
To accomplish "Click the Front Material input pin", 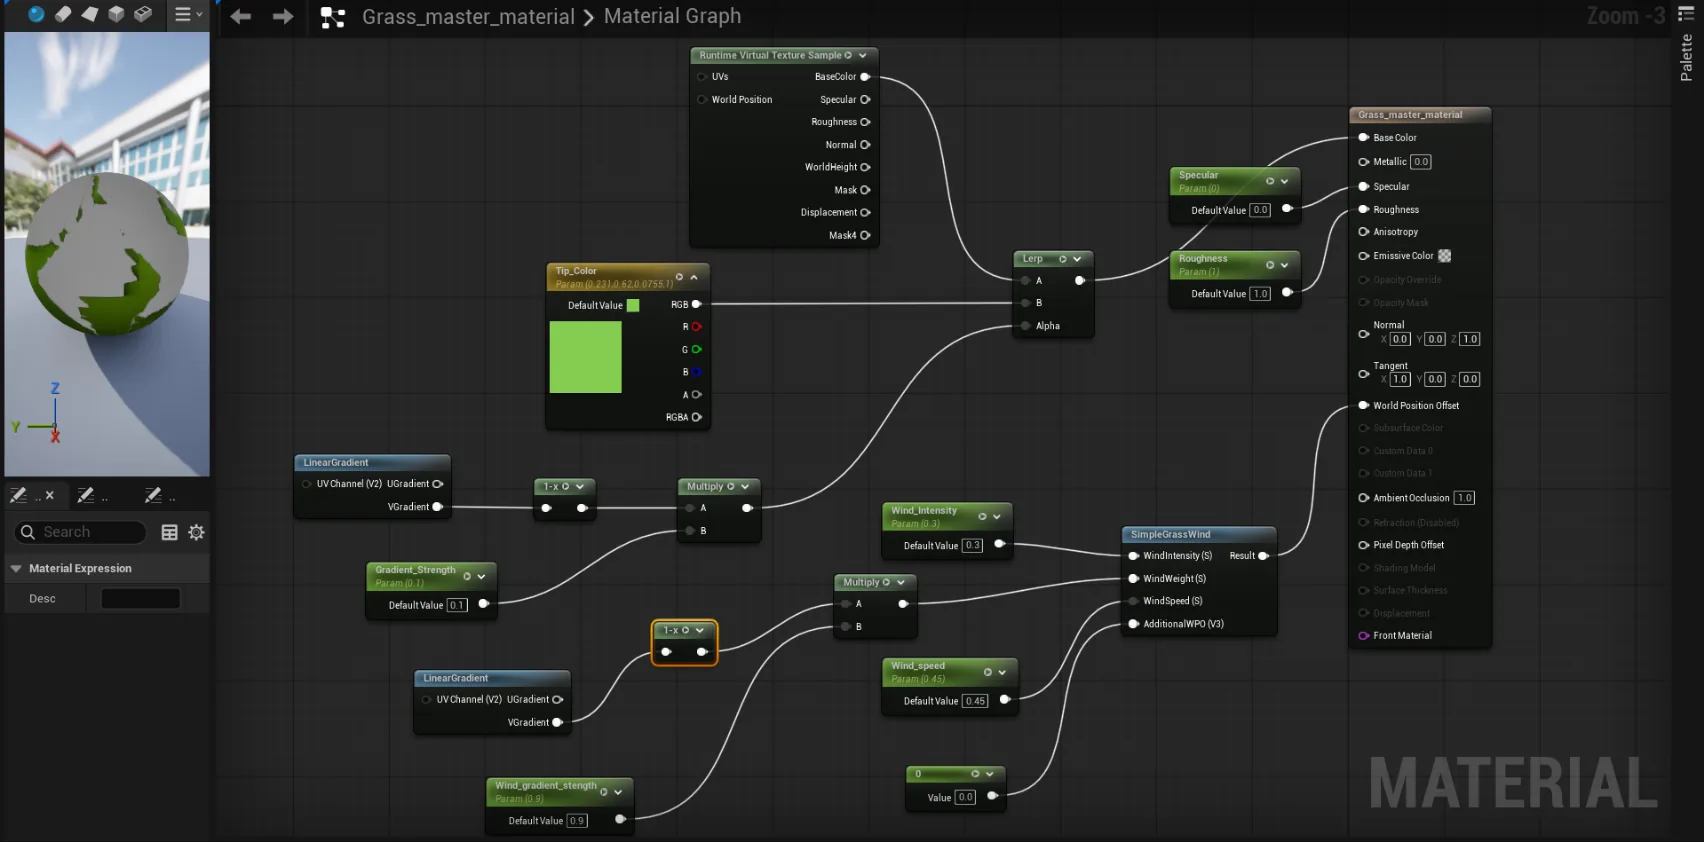I will click(x=1364, y=636).
